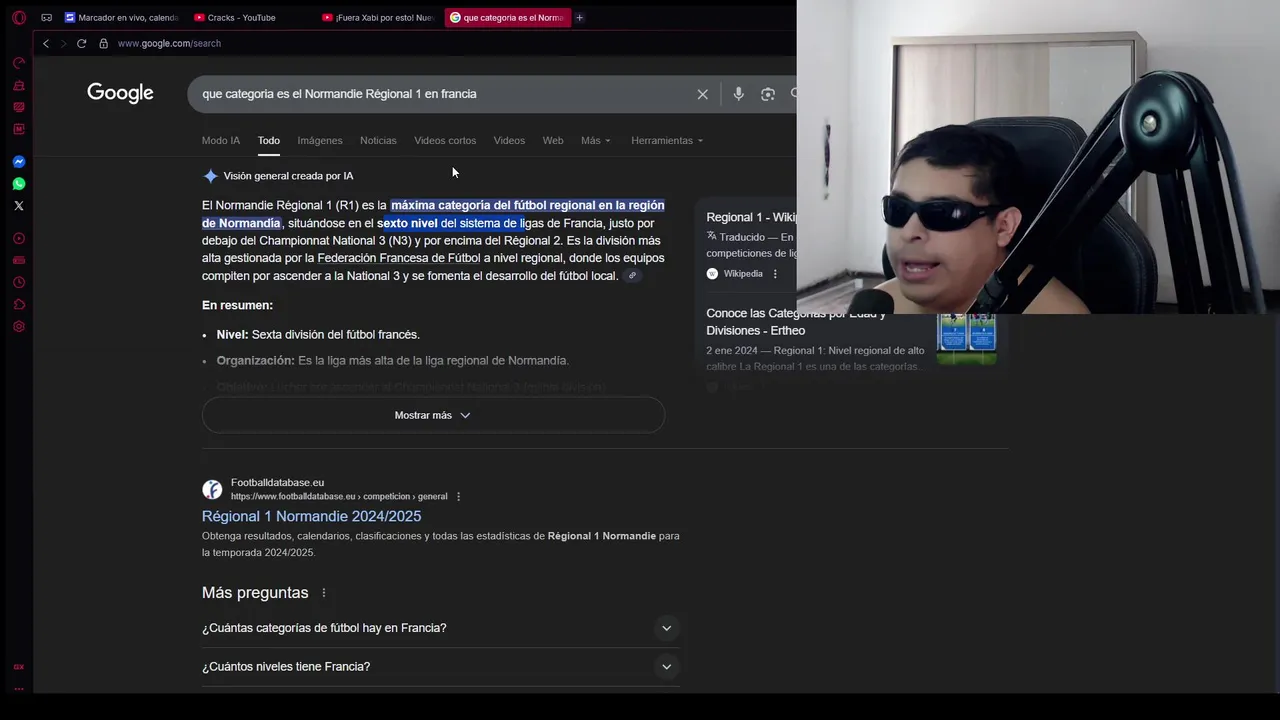Open new tab with plus button

click(579, 17)
